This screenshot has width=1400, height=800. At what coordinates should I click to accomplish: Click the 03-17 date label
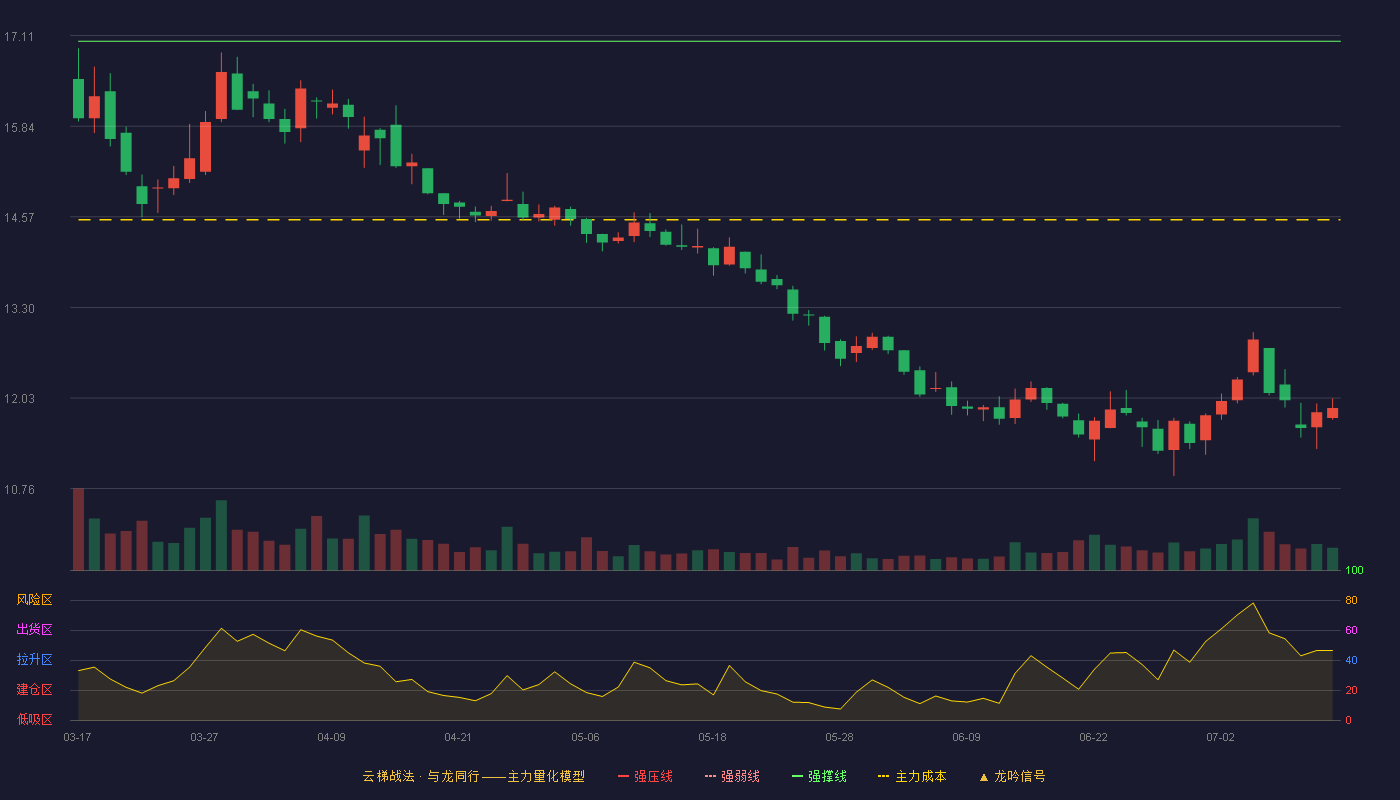coord(77,737)
